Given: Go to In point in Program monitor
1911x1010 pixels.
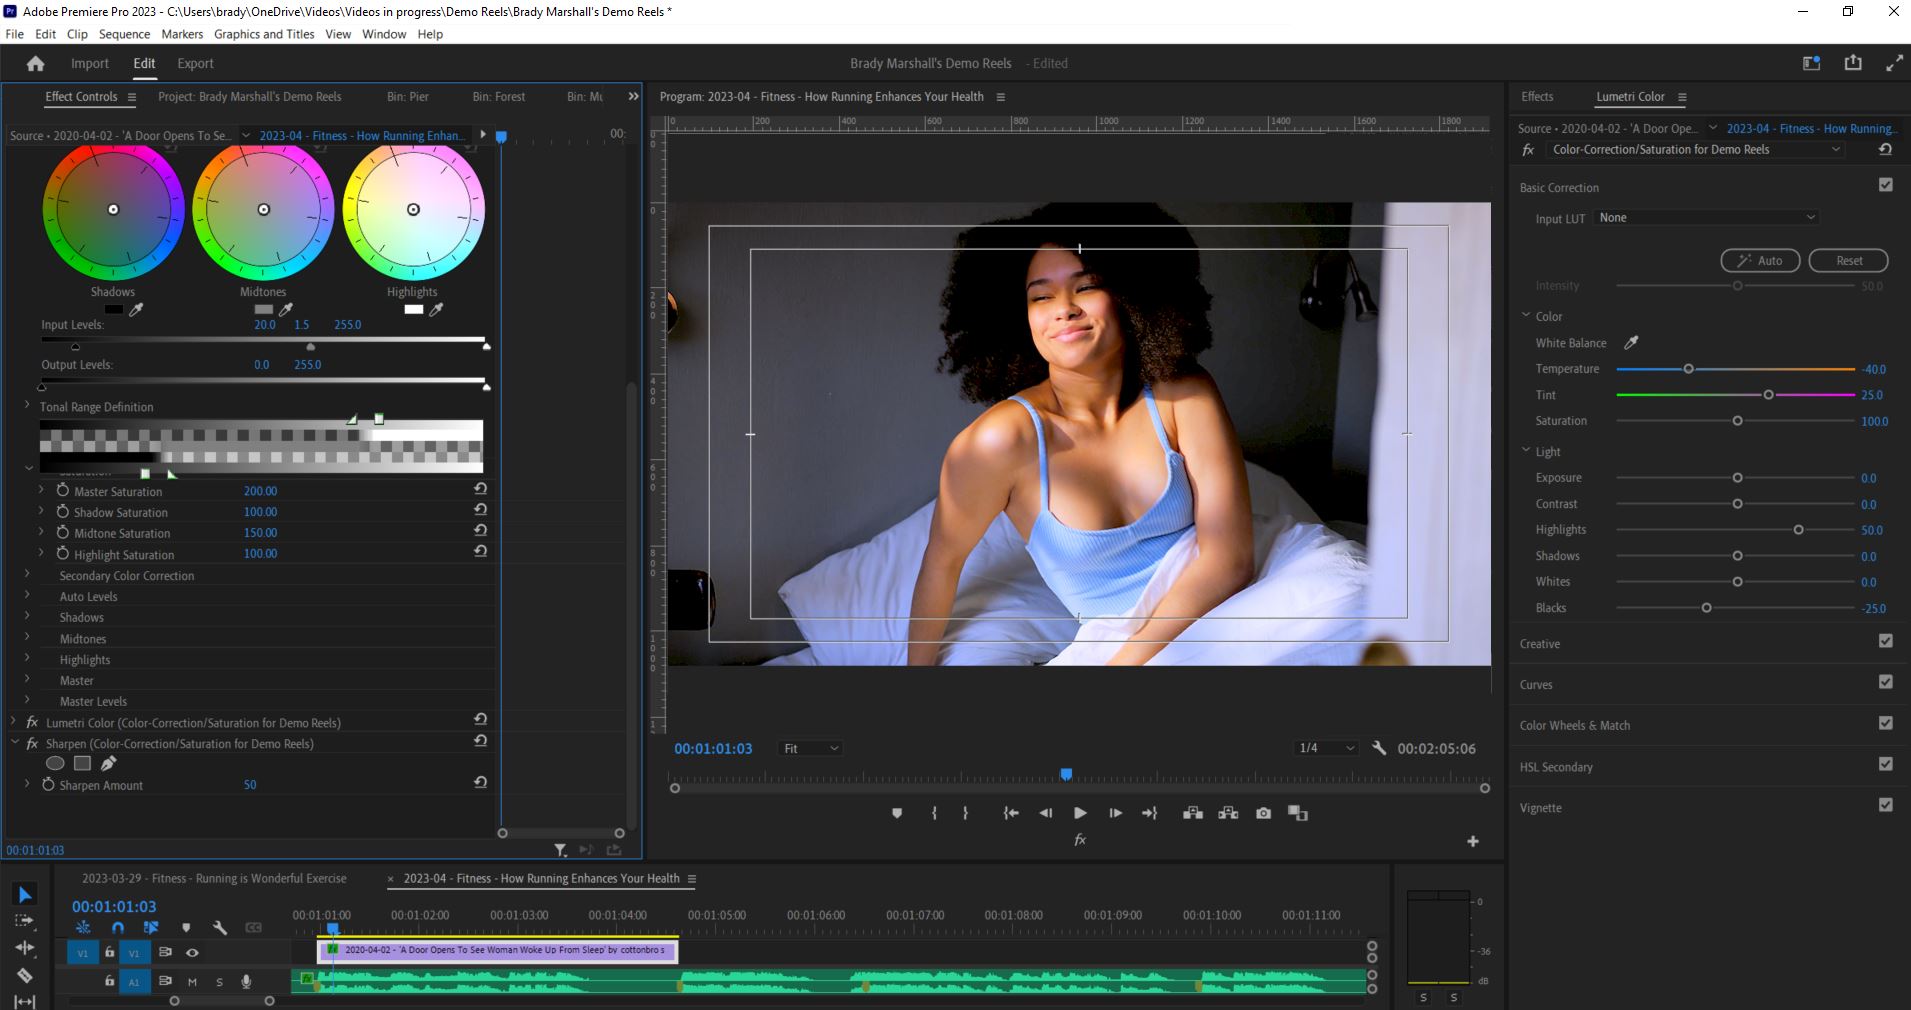Looking at the screenshot, I should click(x=1011, y=813).
